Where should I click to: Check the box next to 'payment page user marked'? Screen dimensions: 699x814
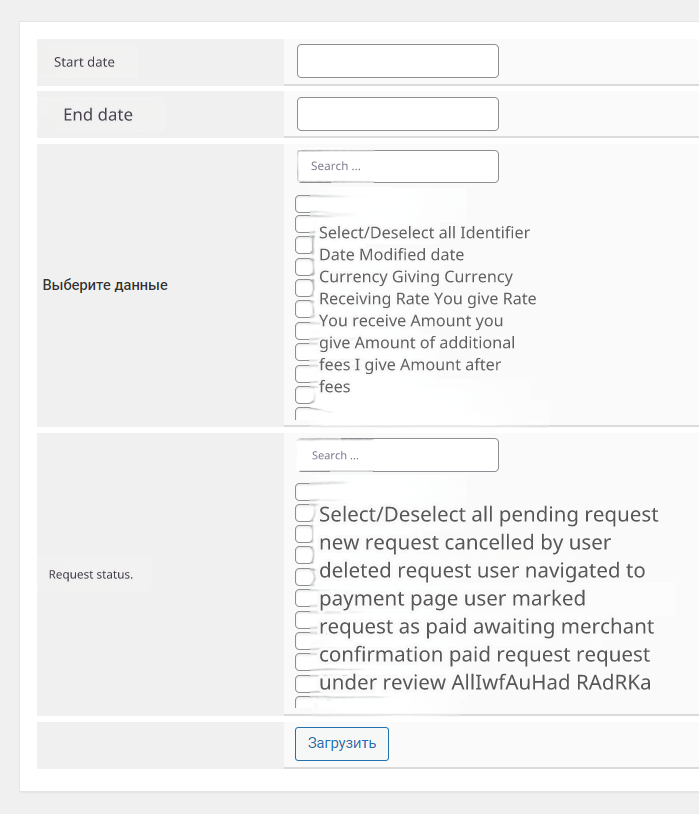tap(304, 598)
